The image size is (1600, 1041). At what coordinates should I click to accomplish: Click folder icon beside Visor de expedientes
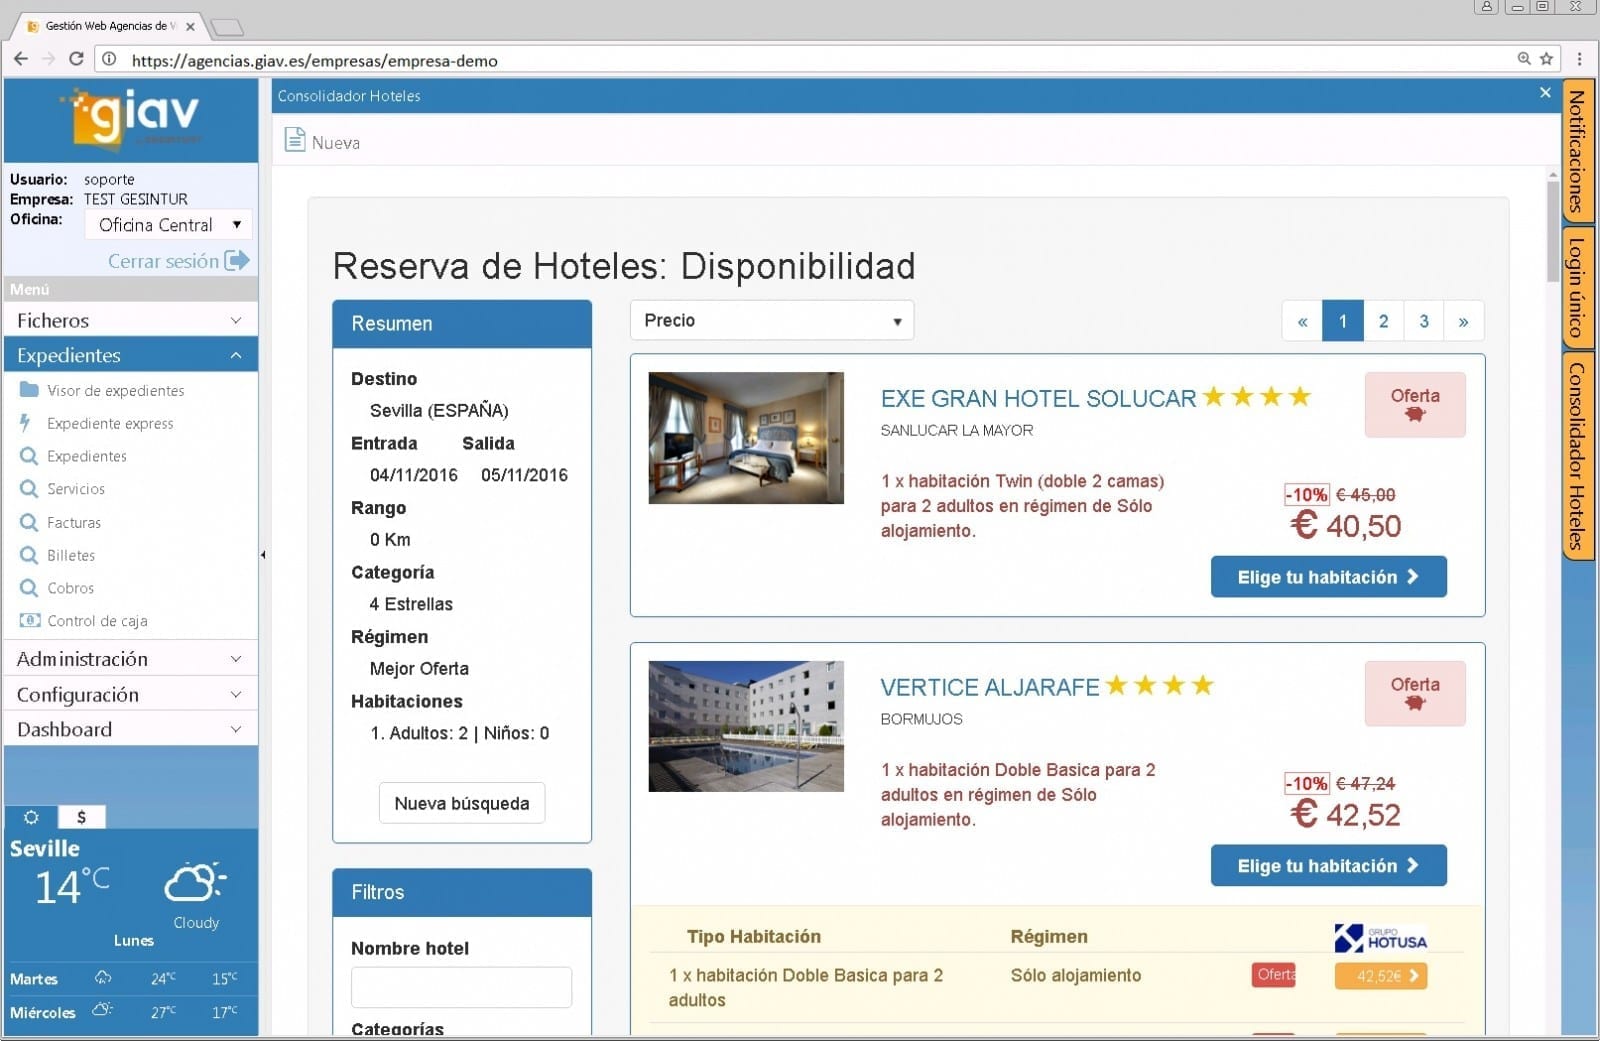pyautogui.click(x=29, y=390)
